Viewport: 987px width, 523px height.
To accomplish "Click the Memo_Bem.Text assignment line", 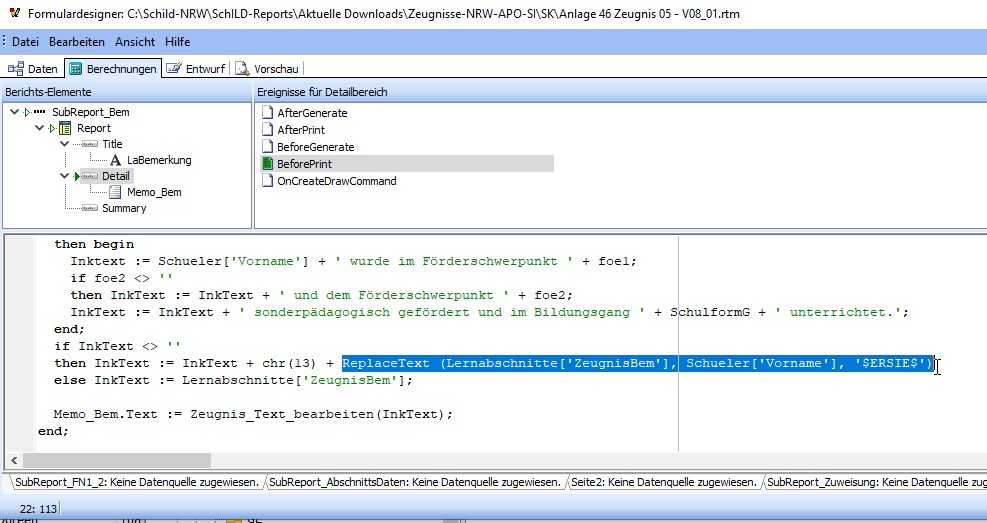I will pos(253,414).
